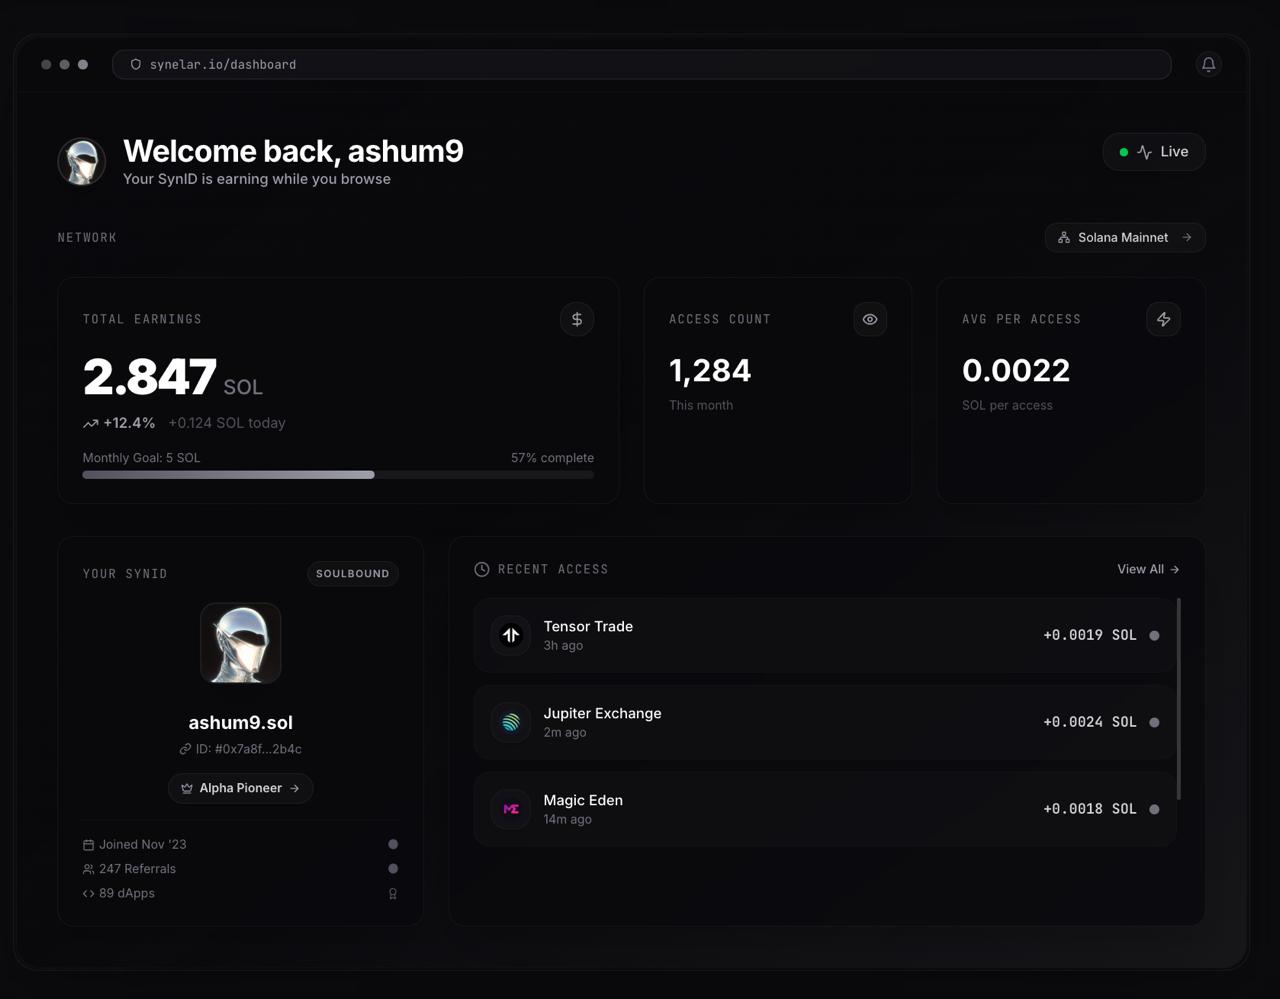
Task: Open the Jupiter Exchange access entry
Action: [824, 722]
